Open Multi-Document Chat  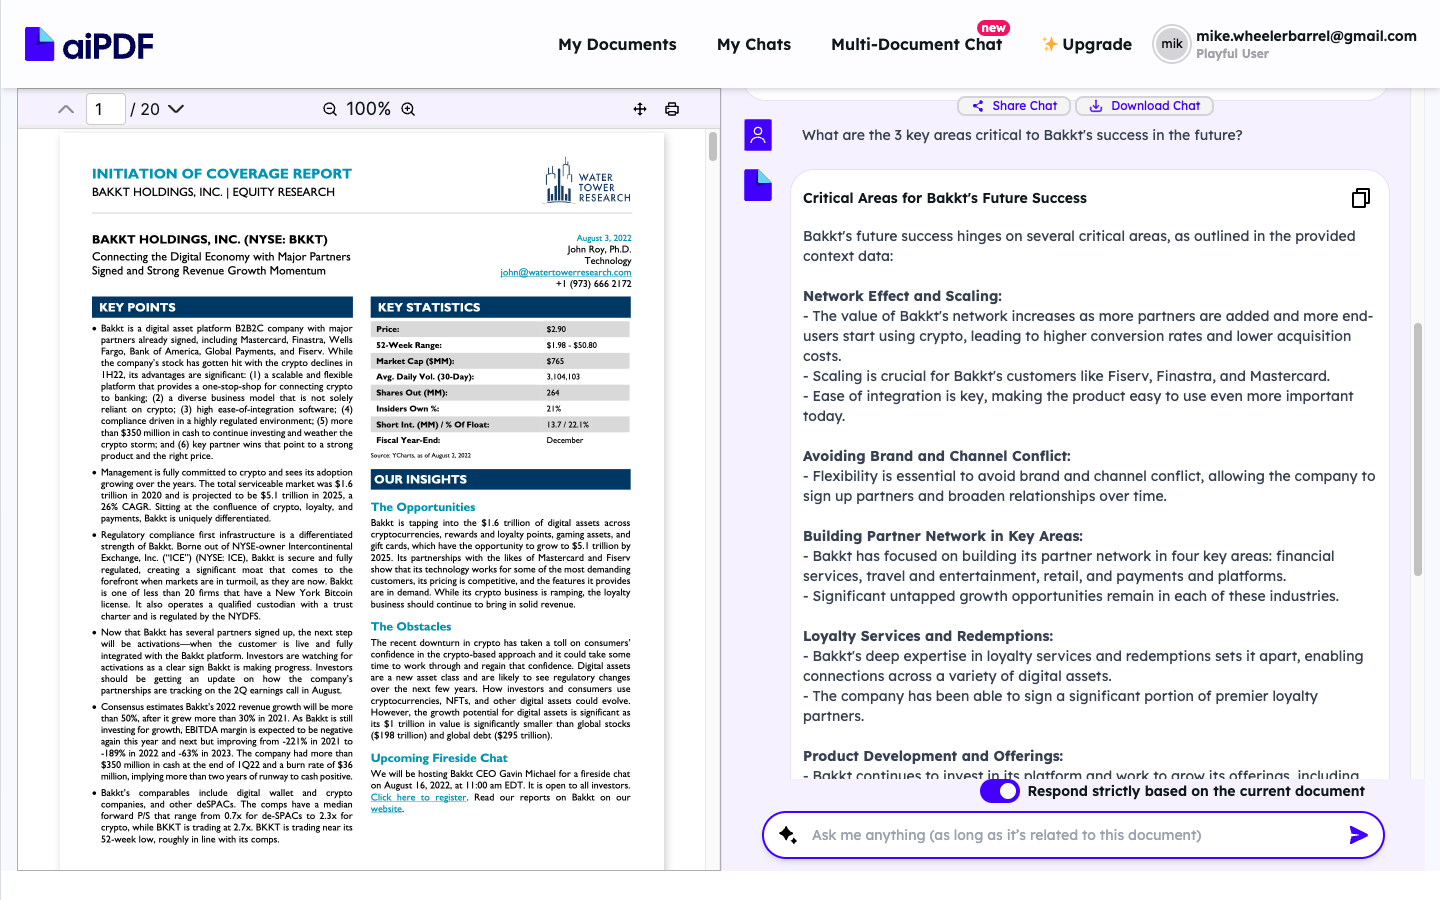pyautogui.click(x=917, y=44)
